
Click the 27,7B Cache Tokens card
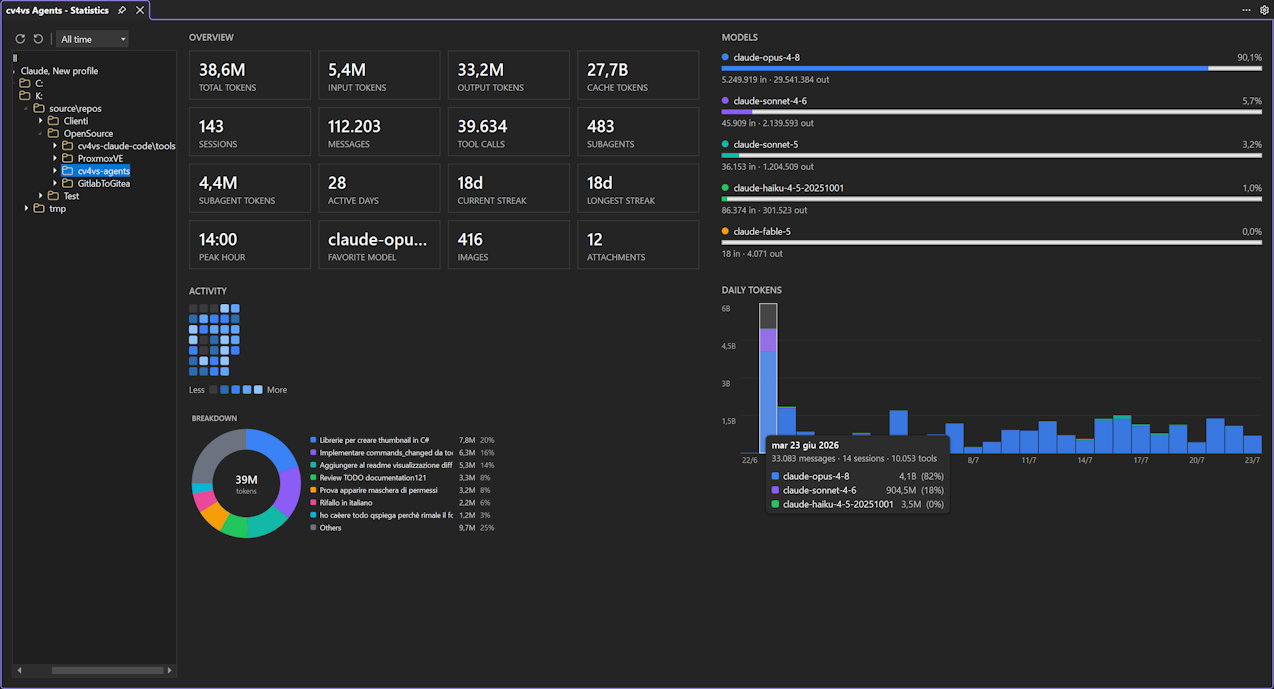tap(638, 75)
